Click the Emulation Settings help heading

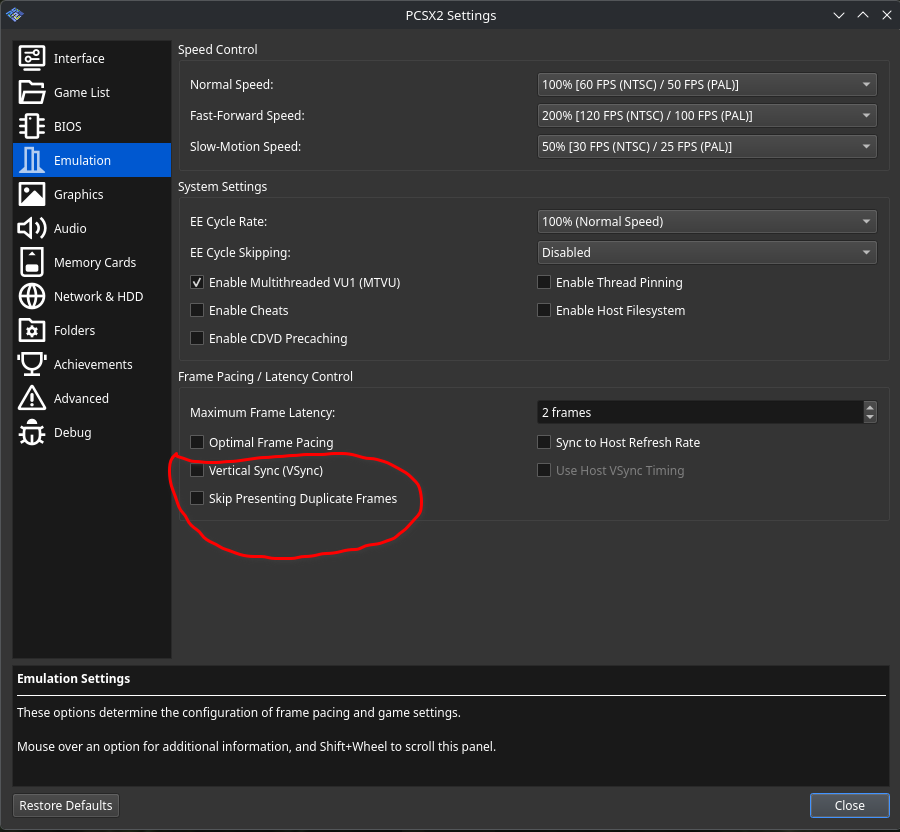(73, 678)
